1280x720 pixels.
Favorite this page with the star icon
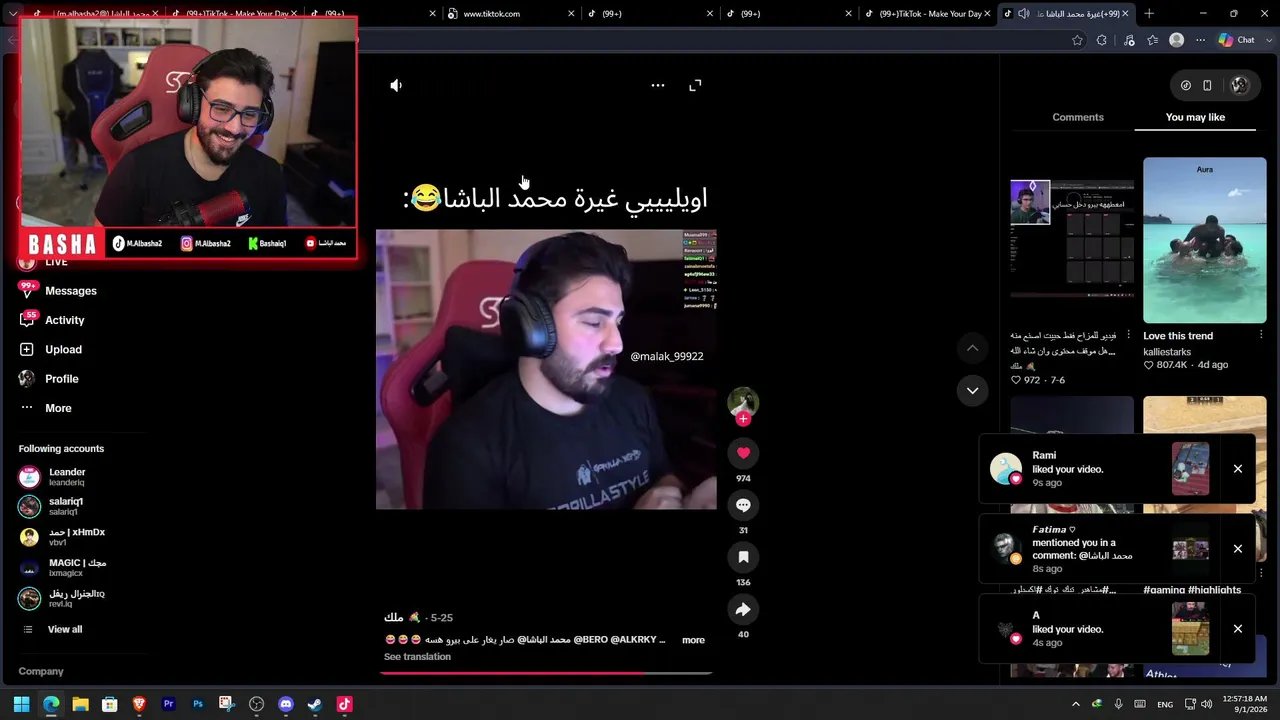pyautogui.click(x=1077, y=40)
